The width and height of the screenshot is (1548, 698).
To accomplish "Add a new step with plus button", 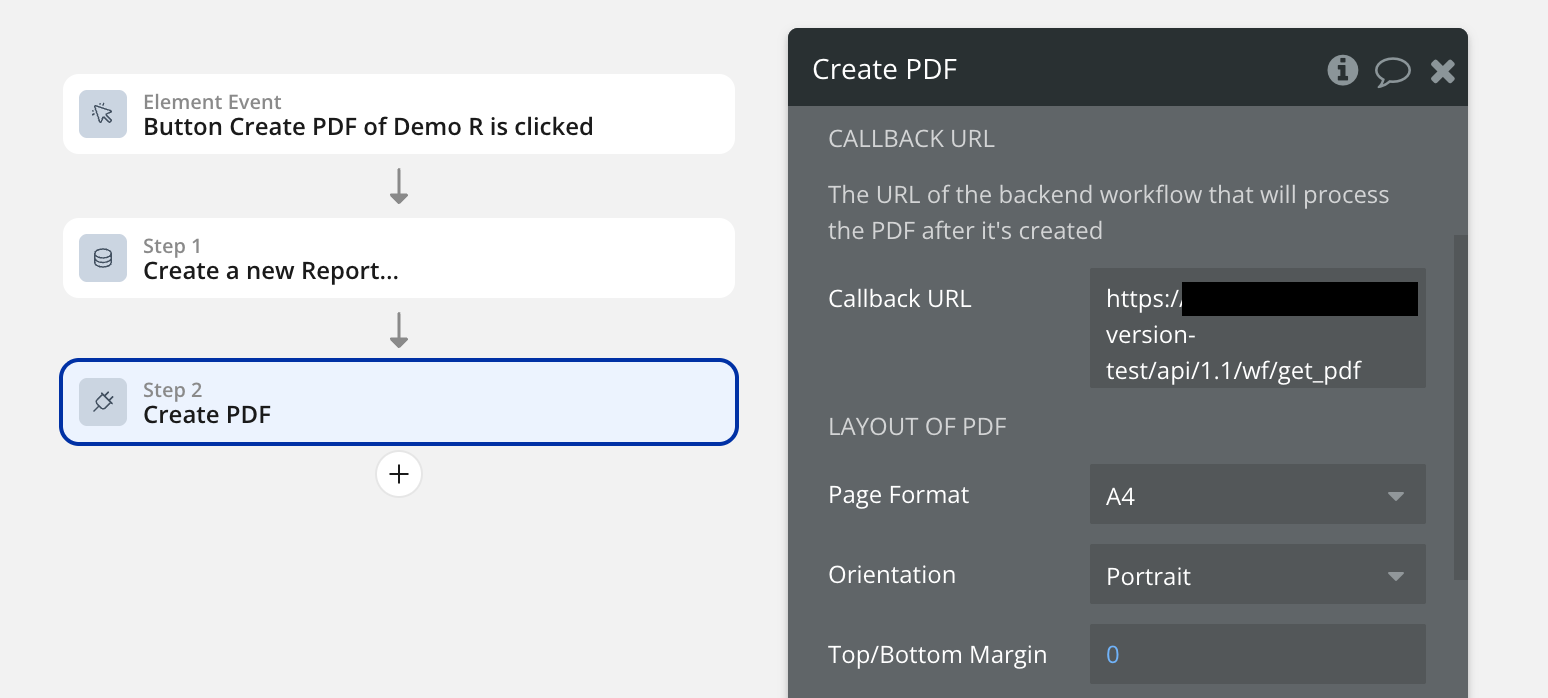I will (399, 474).
